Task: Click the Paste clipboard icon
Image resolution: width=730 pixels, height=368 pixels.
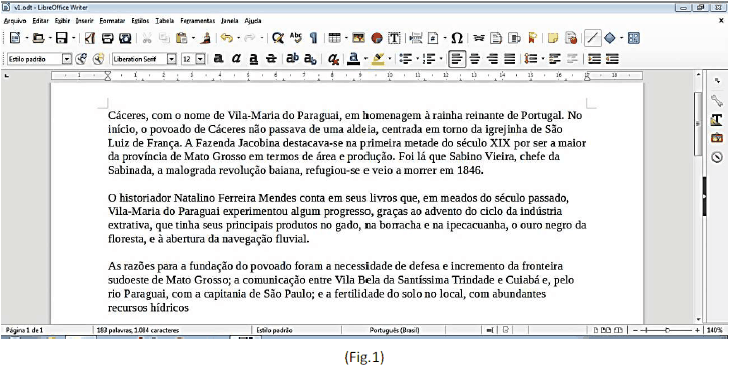Action: click(182, 38)
